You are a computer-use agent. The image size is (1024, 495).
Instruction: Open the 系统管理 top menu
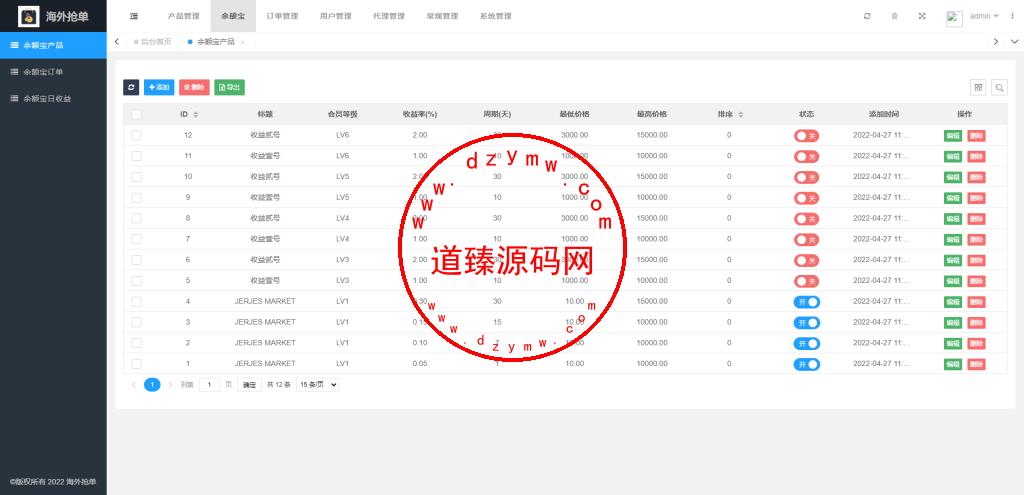click(495, 16)
